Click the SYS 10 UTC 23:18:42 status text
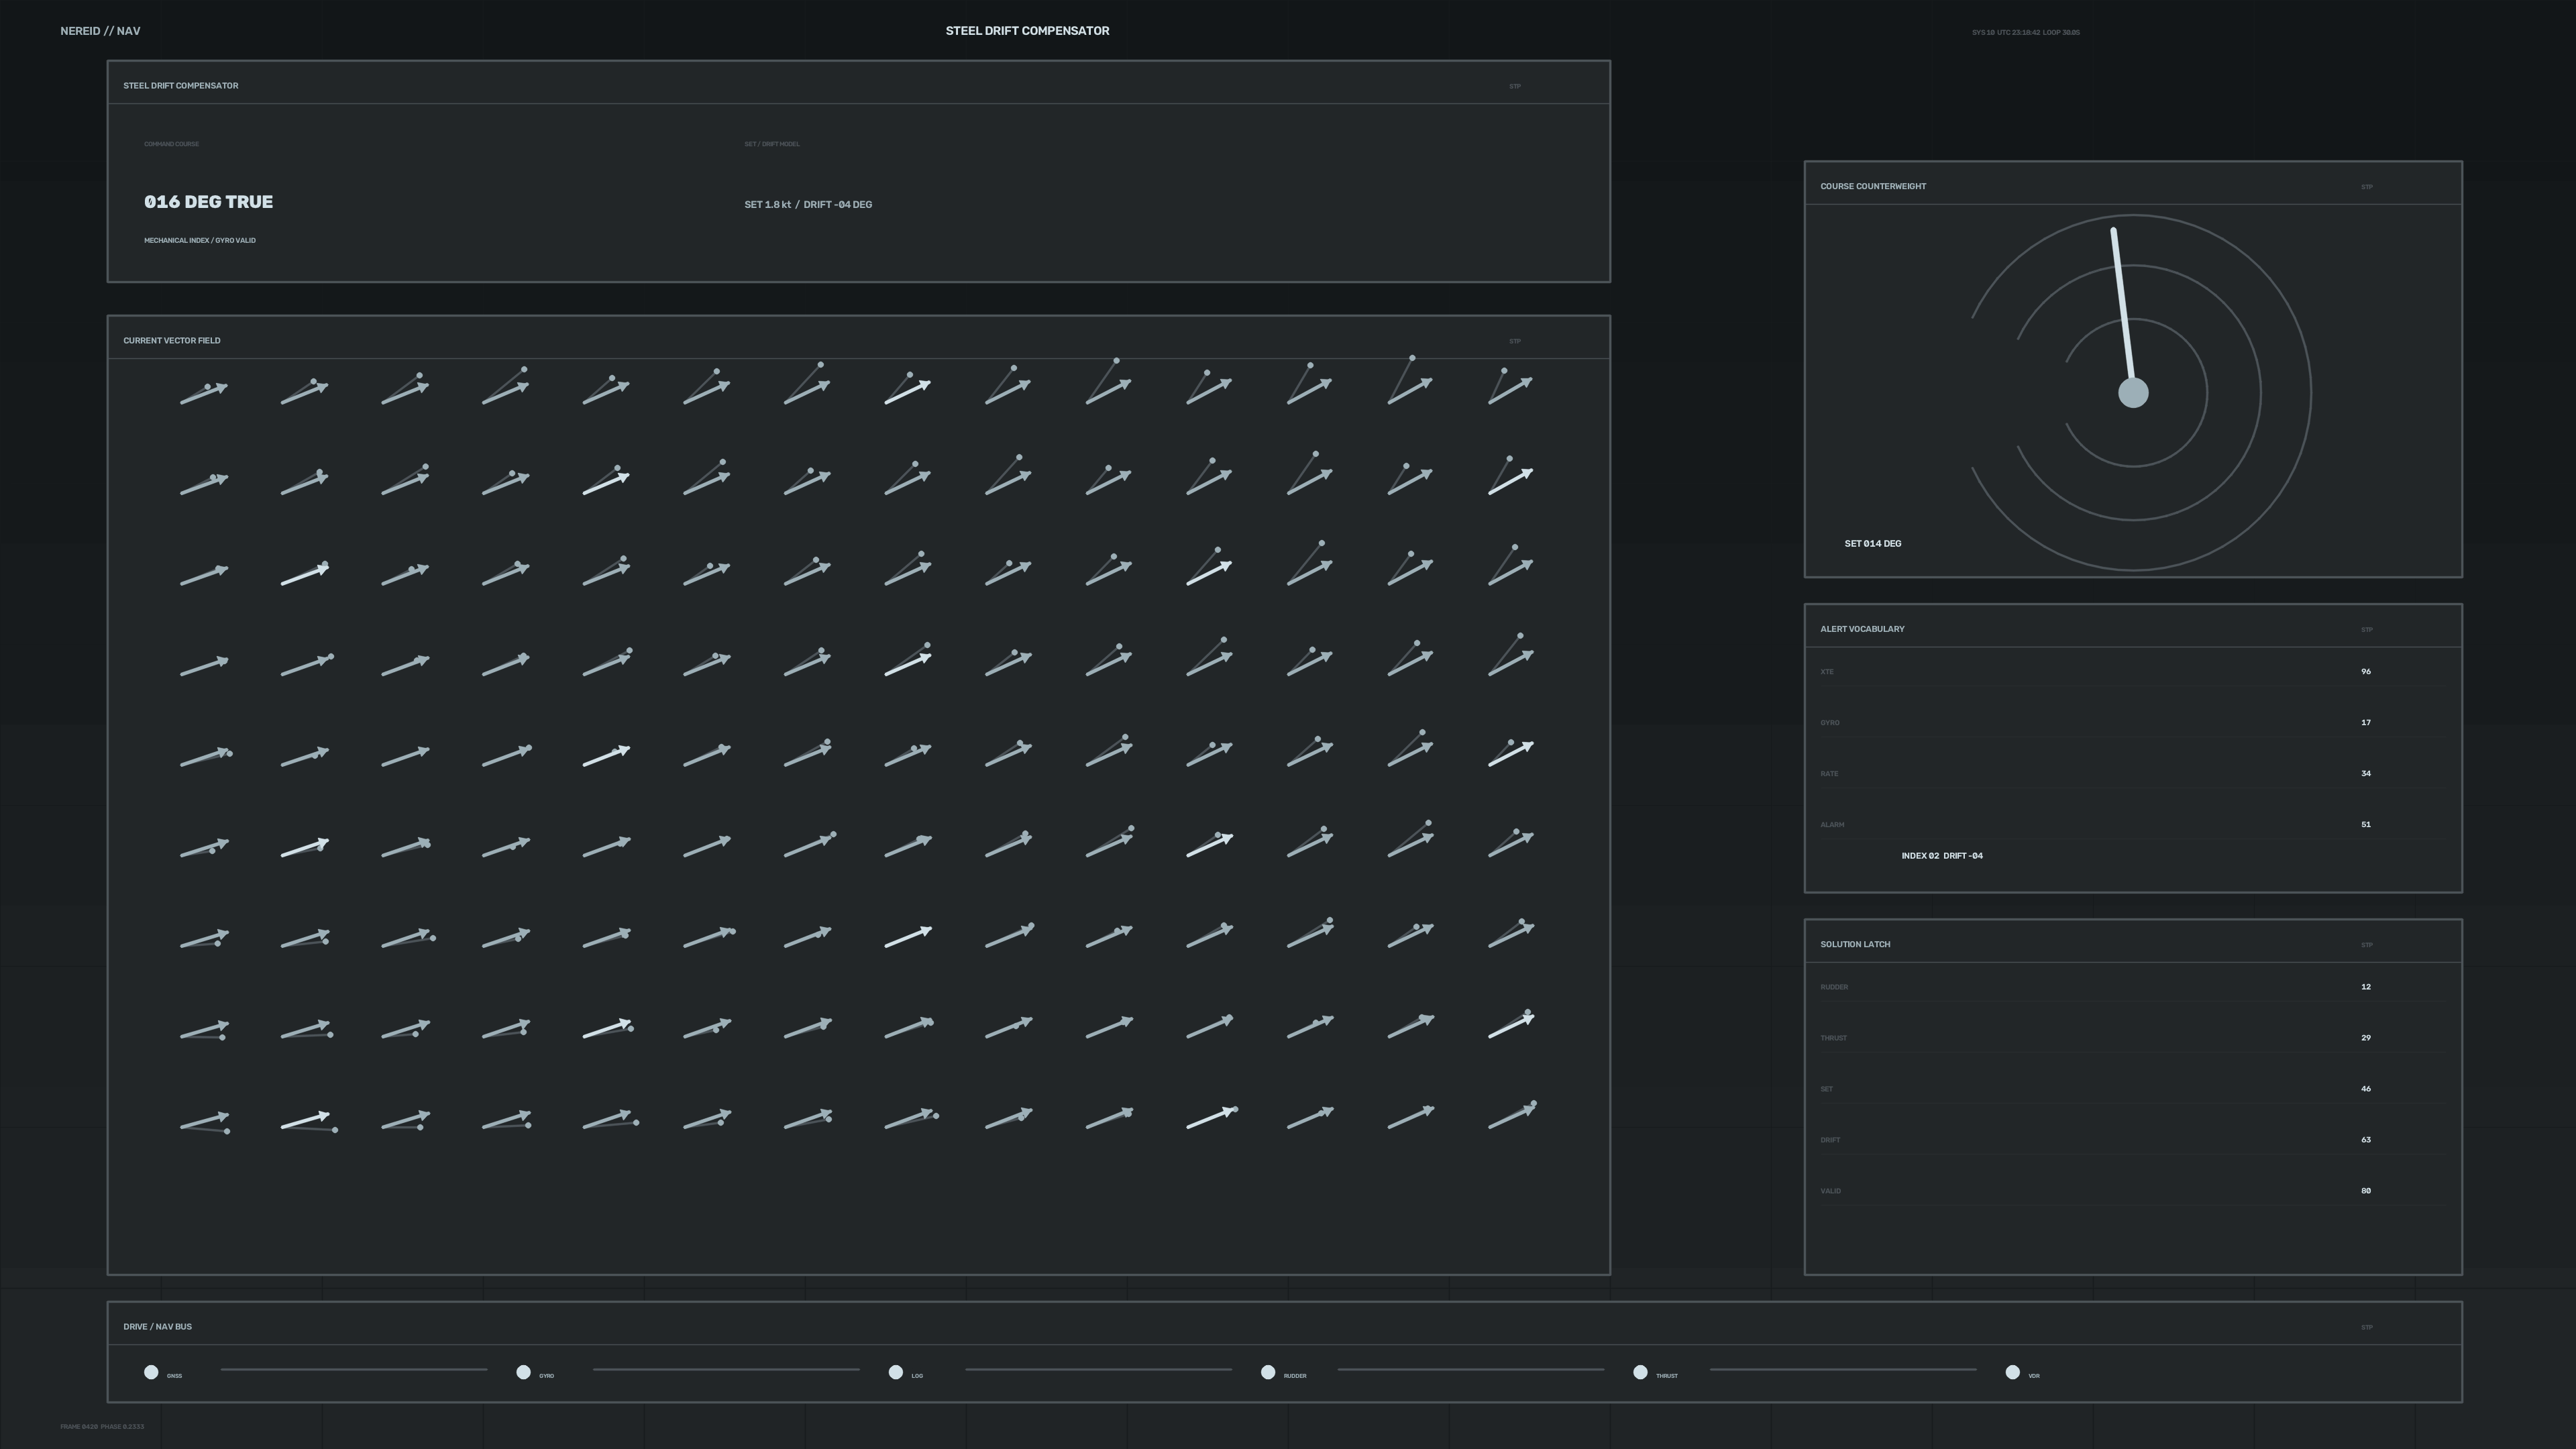 (2025, 33)
